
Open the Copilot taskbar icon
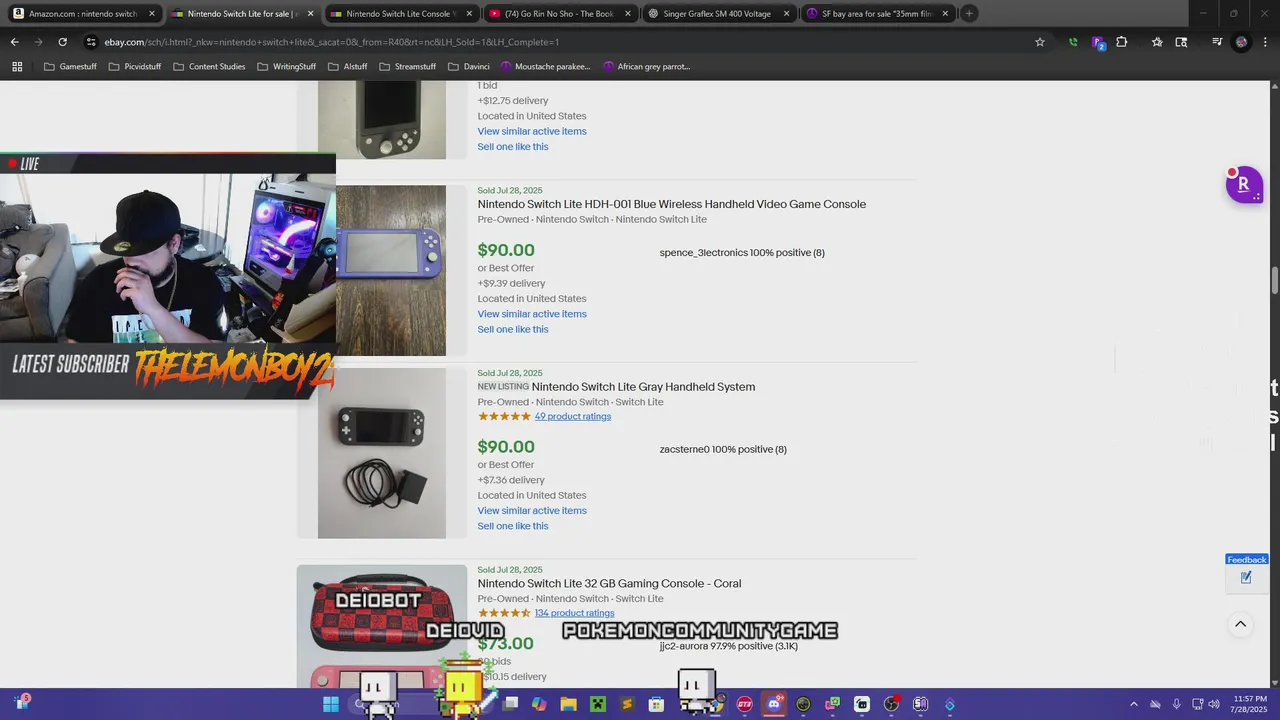(539, 704)
